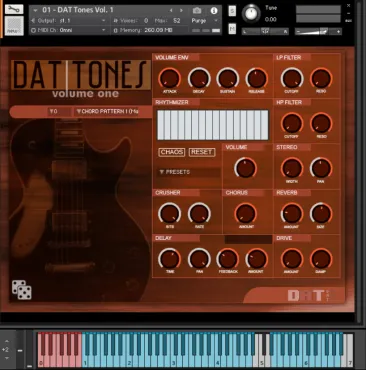Open the PRESETS dropdown

(189, 172)
